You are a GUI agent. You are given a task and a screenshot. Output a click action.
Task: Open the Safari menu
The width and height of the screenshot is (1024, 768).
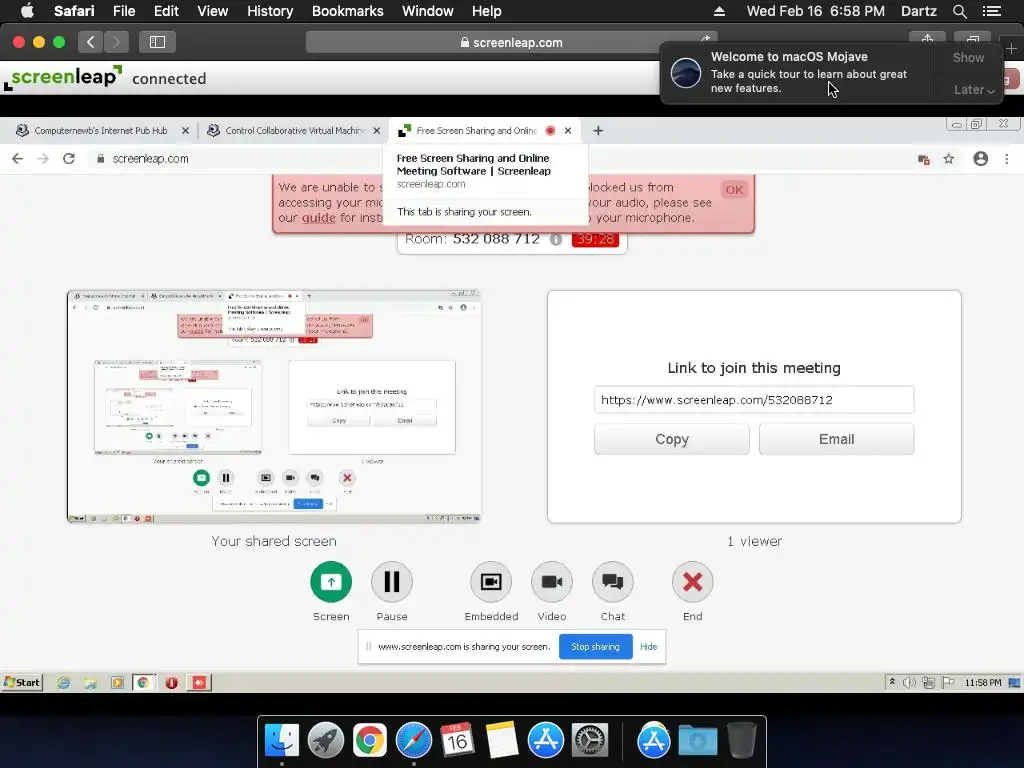coord(74,11)
